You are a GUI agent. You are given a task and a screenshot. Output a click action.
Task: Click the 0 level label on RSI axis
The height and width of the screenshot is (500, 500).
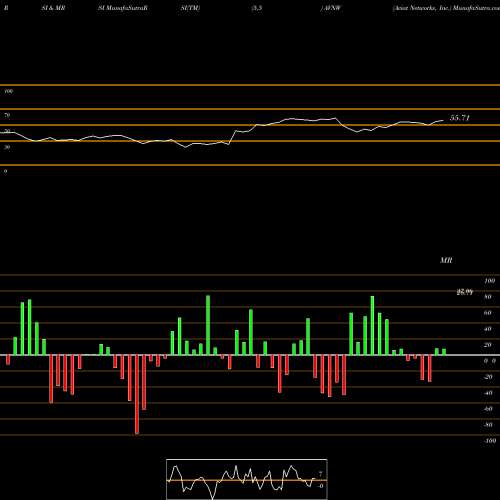pyautogui.click(x=6, y=171)
